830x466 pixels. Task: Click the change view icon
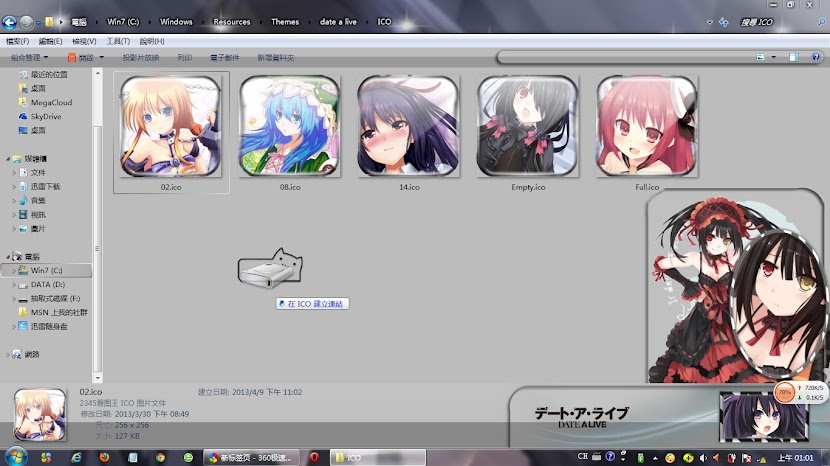[761, 57]
